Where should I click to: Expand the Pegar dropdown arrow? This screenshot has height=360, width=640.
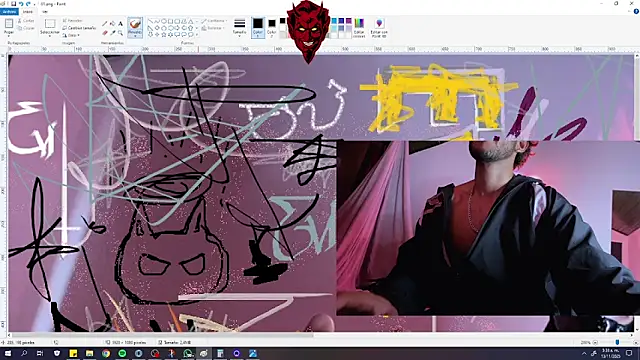[x=9, y=36]
